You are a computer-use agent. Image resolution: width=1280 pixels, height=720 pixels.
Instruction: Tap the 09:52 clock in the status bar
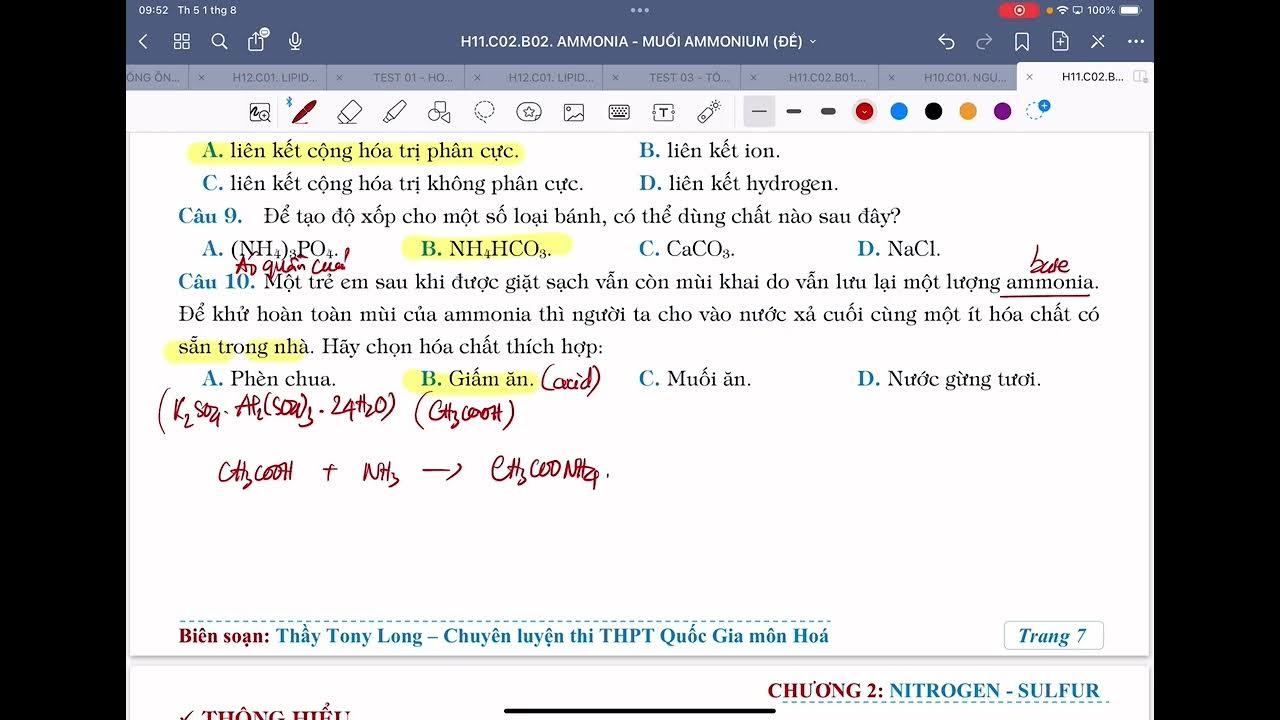click(153, 10)
